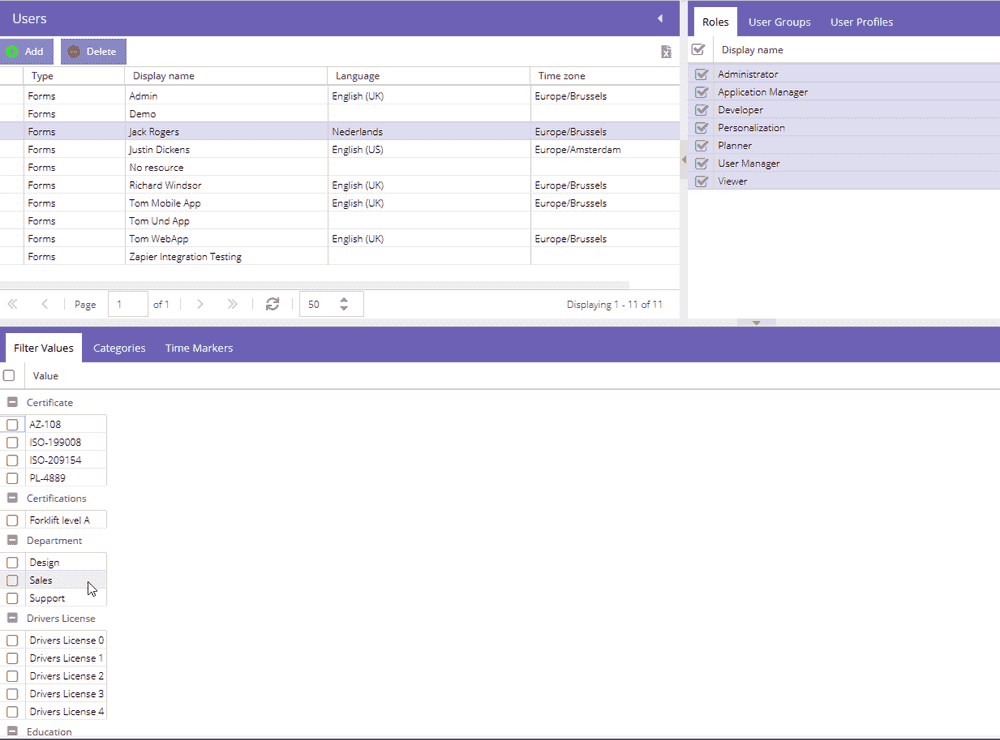The width and height of the screenshot is (1000, 740).
Task: Uncheck the Viewer role
Action: coord(702,181)
